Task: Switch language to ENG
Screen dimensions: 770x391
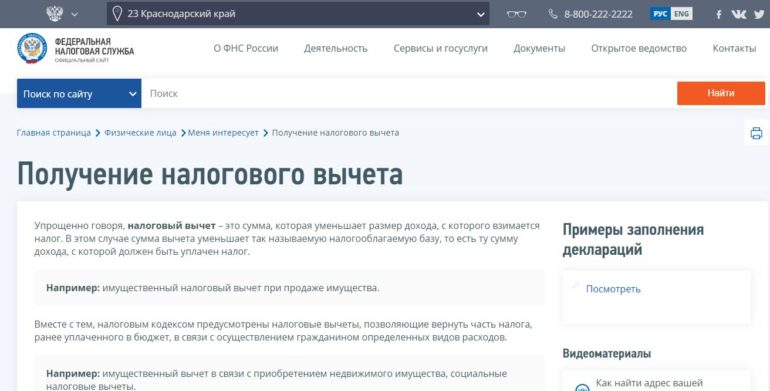Action: tap(682, 14)
